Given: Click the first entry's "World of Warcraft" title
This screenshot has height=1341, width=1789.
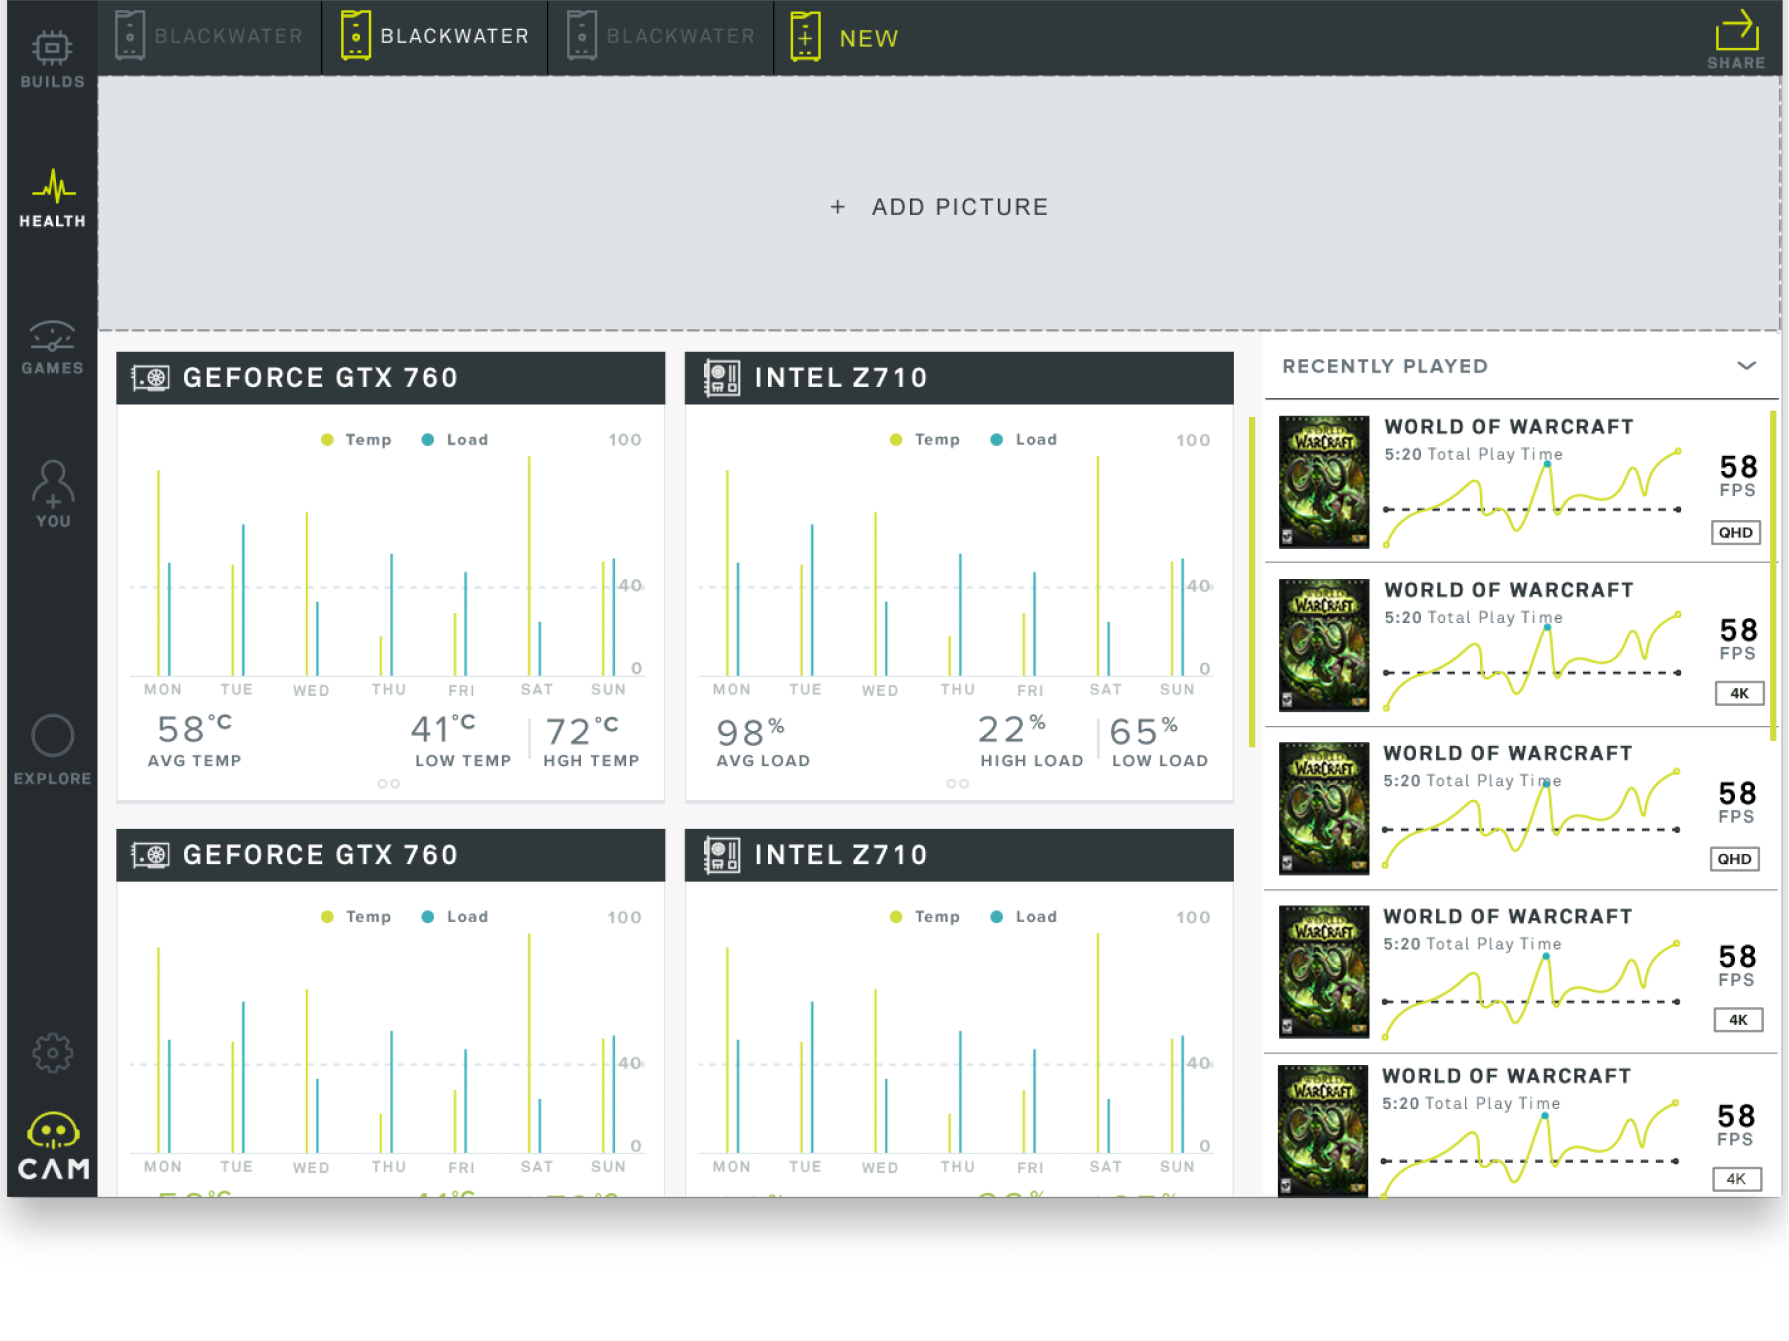Looking at the screenshot, I should 1509,427.
